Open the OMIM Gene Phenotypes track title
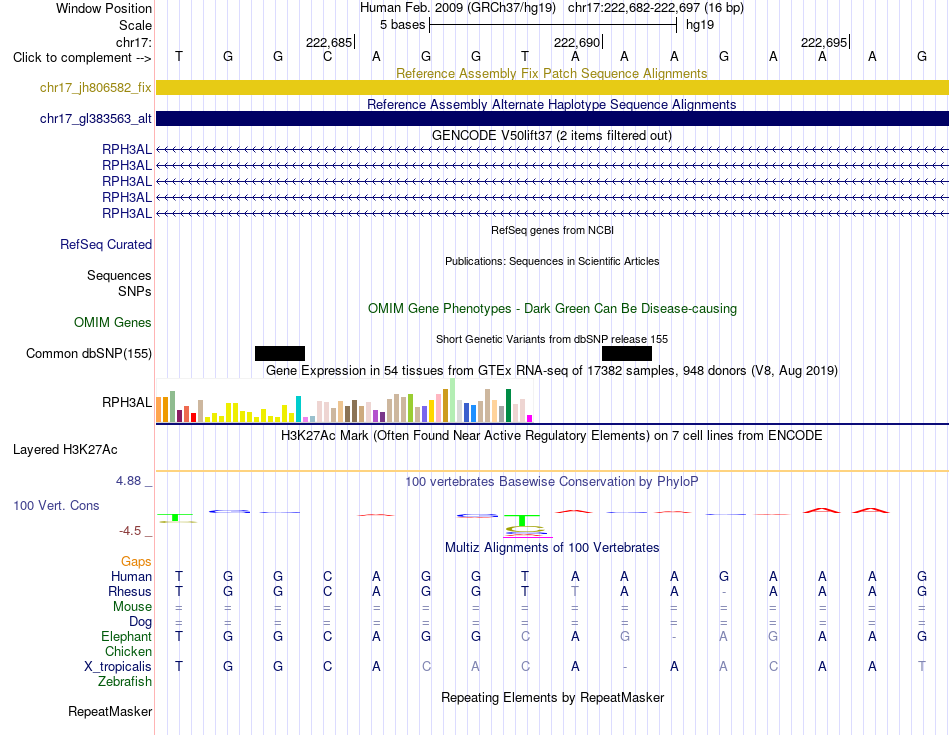Viewport: 950px width, 735px height. [x=552, y=308]
